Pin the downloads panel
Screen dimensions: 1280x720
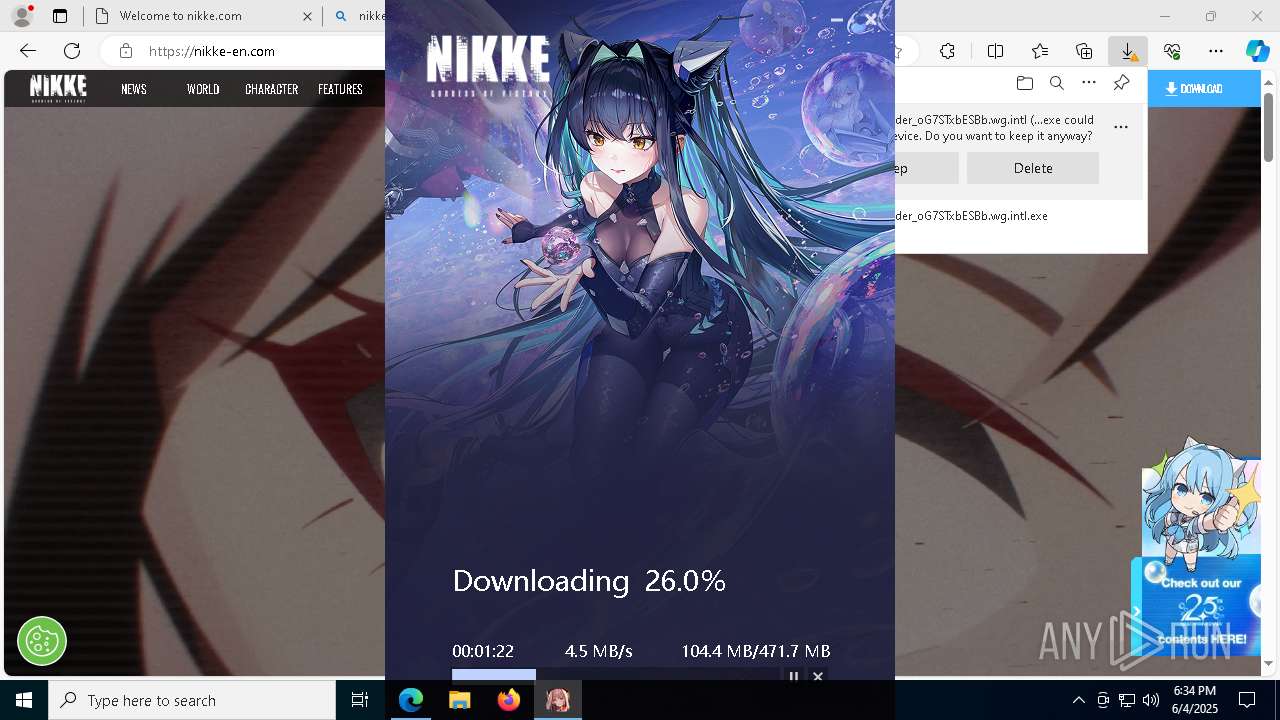[1121, 83]
